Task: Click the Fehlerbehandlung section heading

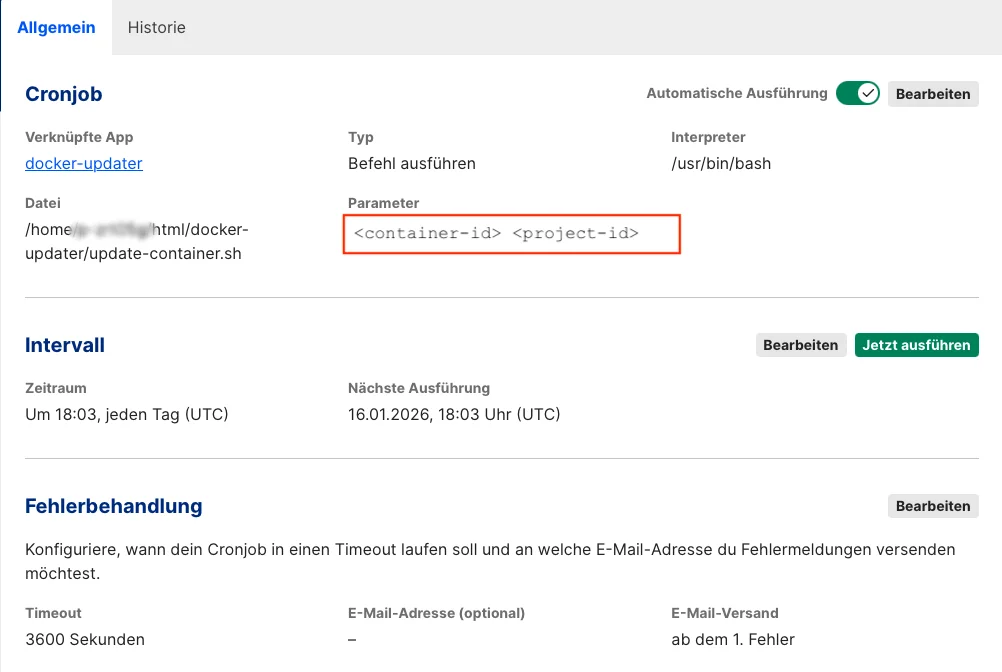Action: pos(113,506)
